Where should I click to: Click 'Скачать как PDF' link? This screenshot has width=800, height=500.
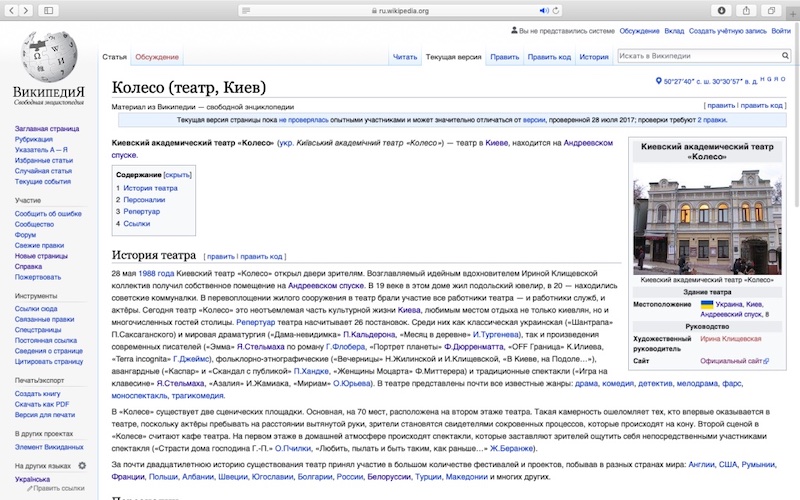(42, 404)
